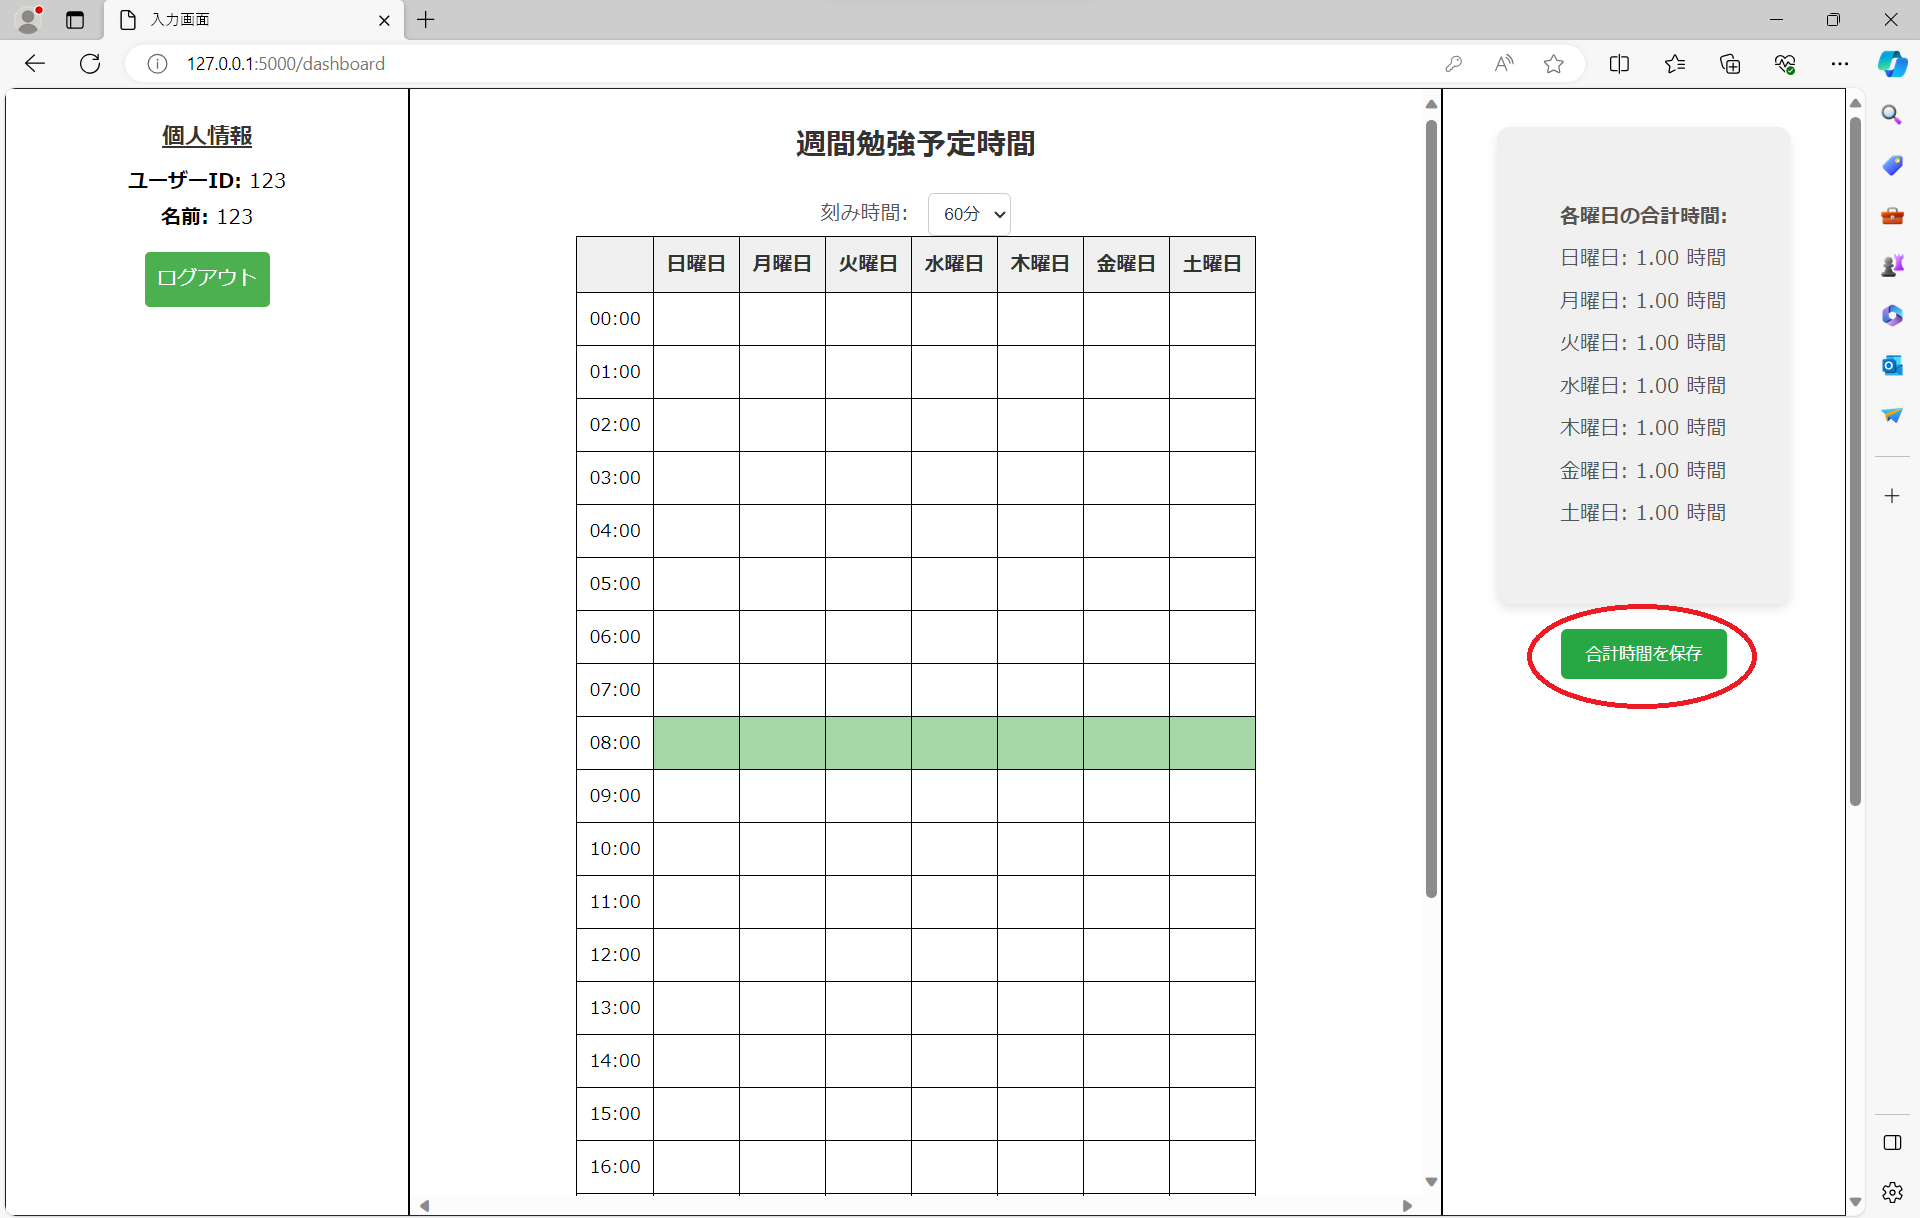Open a new tab with plus button
The height and width of the screenshot is (1218, 1920).
(426, 20)
